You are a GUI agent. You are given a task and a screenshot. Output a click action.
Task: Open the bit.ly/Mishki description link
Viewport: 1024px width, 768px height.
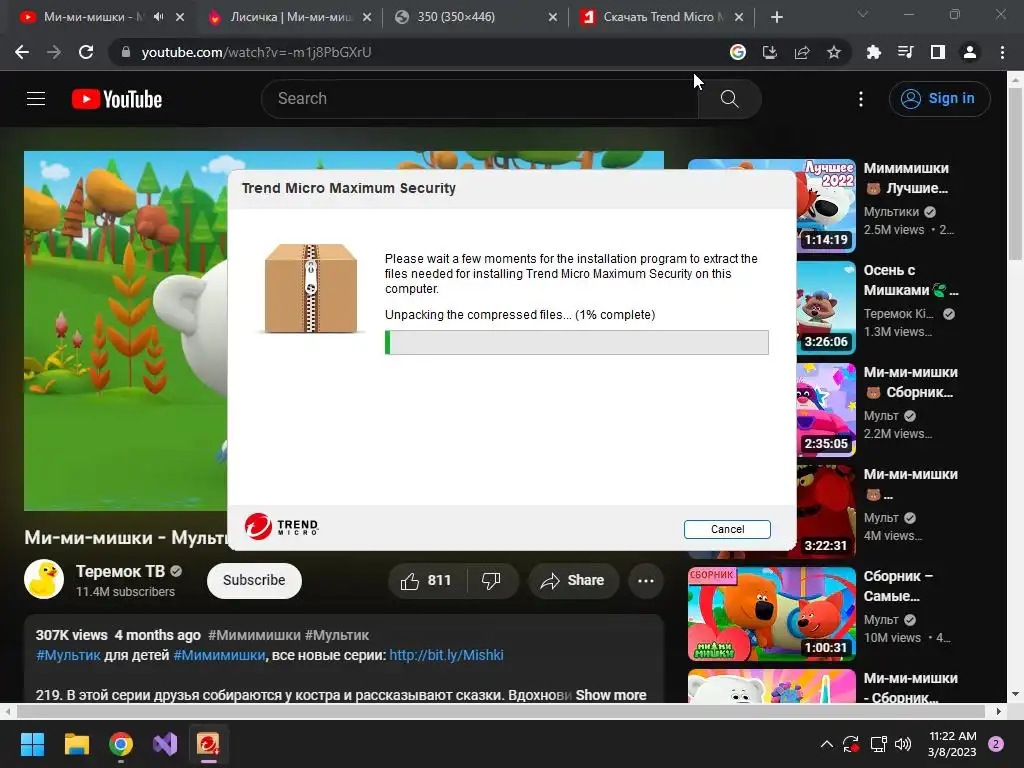[x=446, y=655]
